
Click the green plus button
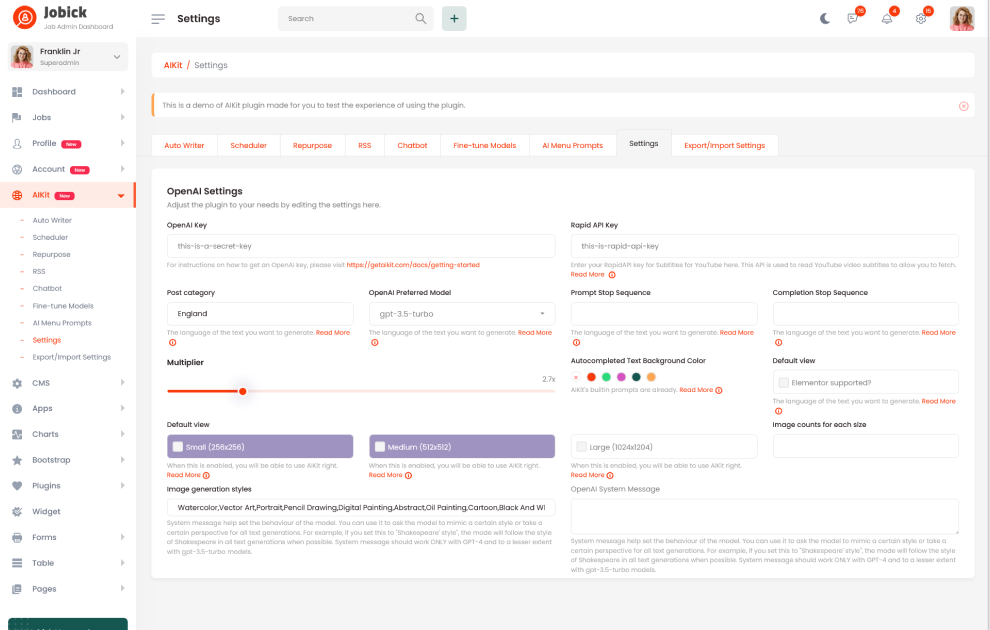pyautogui.click(x=454, y=18)
